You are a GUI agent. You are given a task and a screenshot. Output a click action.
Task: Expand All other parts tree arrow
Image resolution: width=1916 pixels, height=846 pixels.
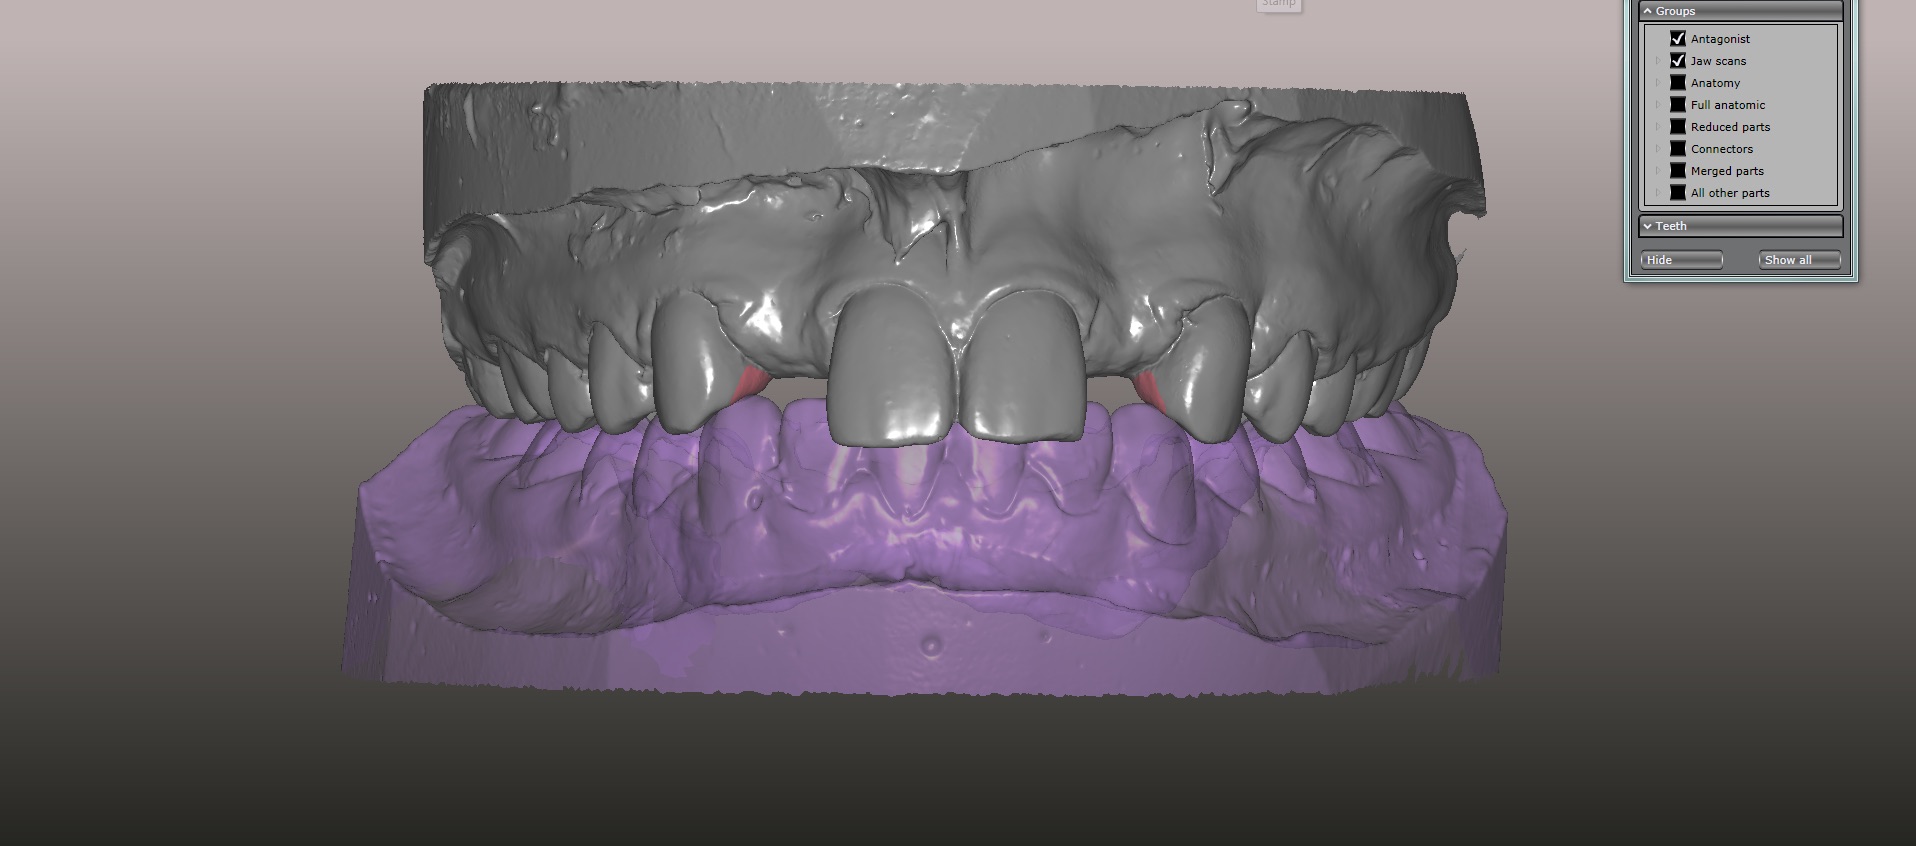[1658, 193]
